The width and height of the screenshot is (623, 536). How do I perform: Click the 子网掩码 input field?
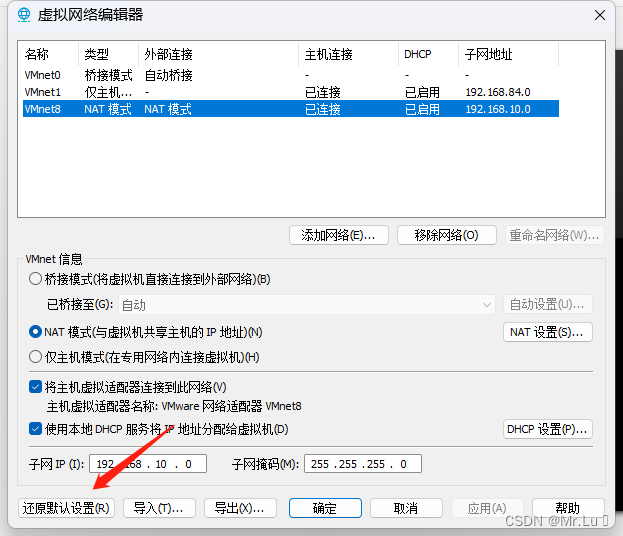pyautogui.click(x=363, y=464)
